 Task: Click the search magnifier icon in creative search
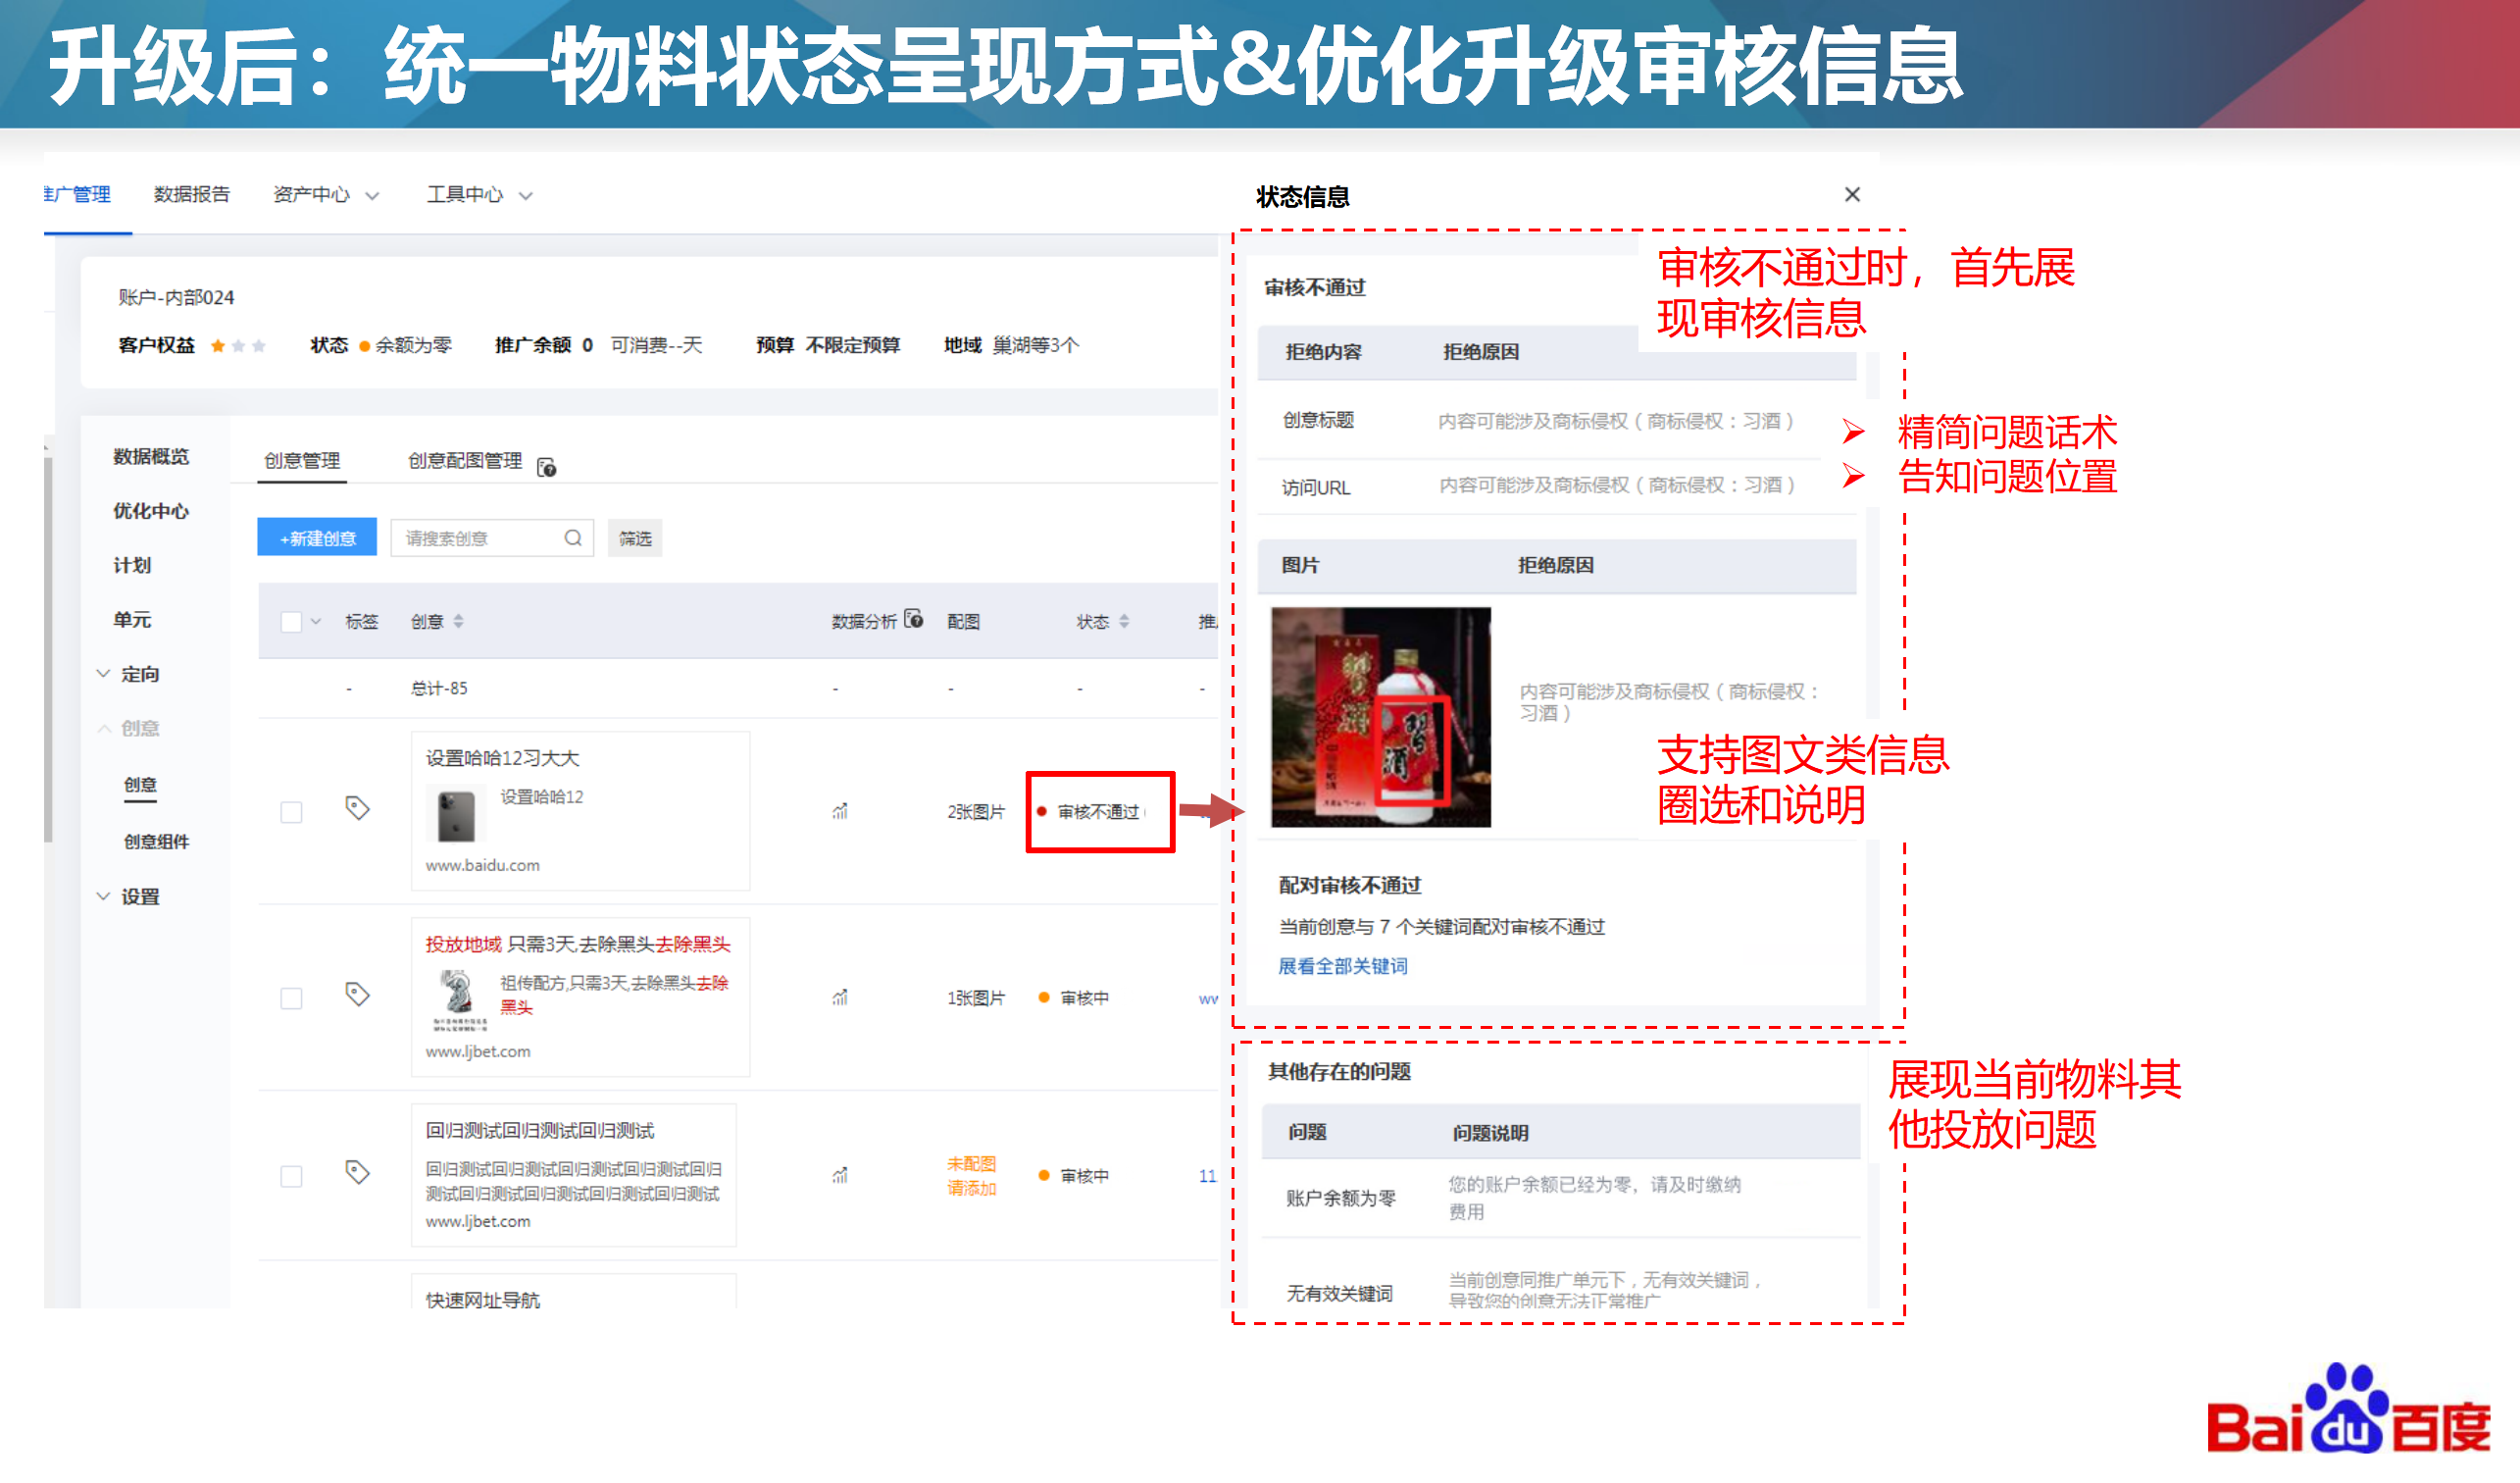(x=573, y=538)
